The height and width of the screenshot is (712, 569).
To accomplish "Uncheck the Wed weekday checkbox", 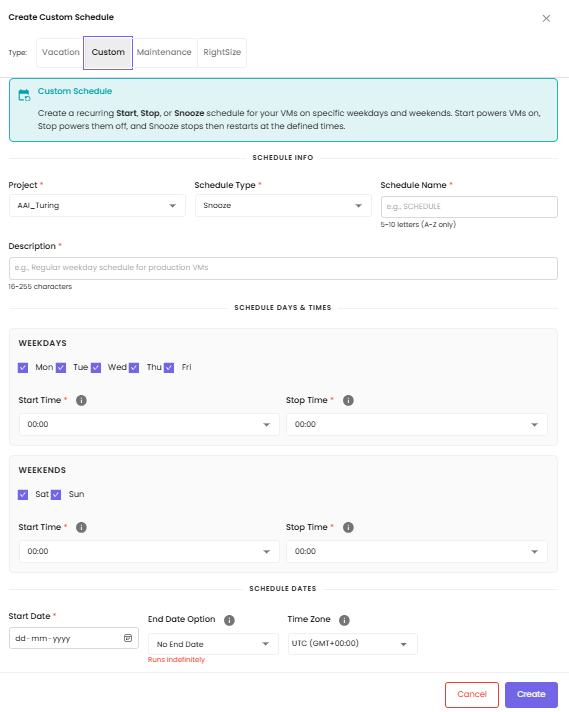I will (x=96, y=367).
